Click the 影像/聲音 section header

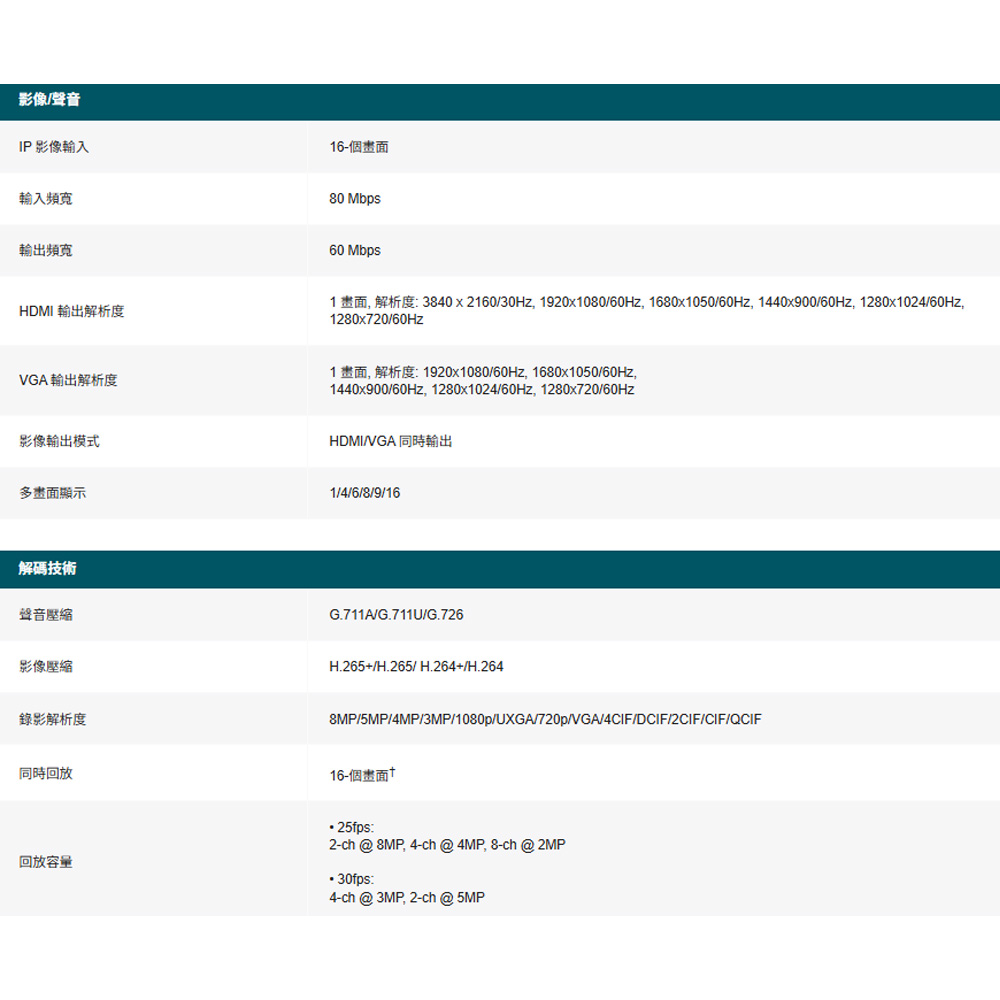click(49, 100)
